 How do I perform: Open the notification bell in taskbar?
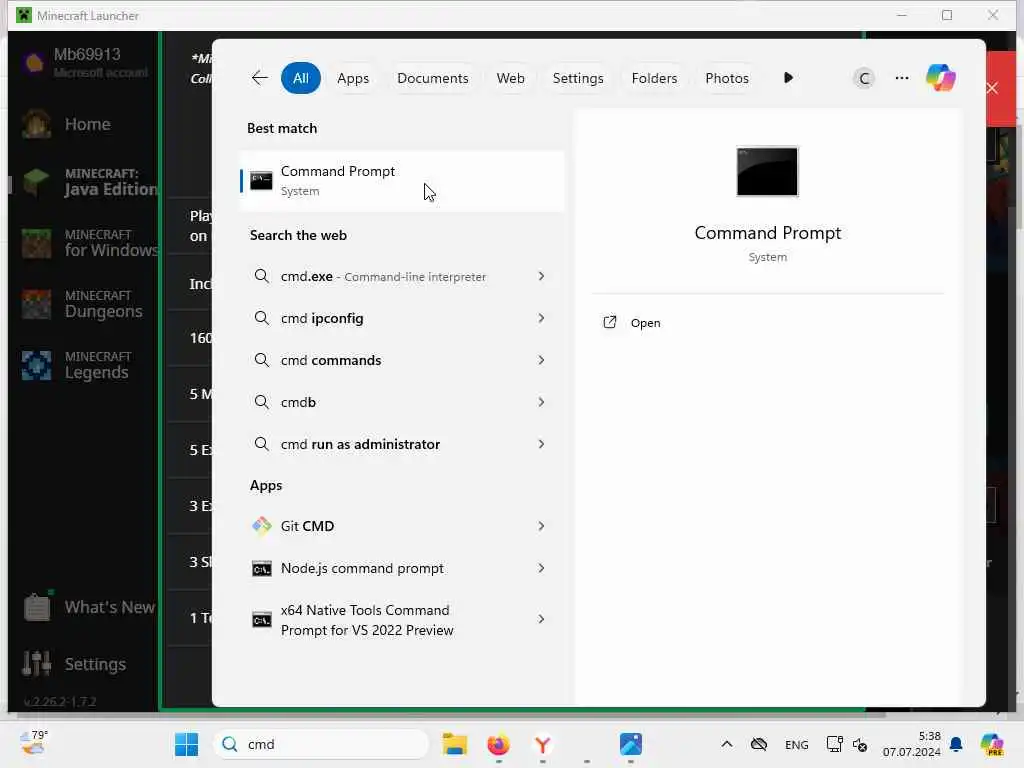click(x=956, y=744)
